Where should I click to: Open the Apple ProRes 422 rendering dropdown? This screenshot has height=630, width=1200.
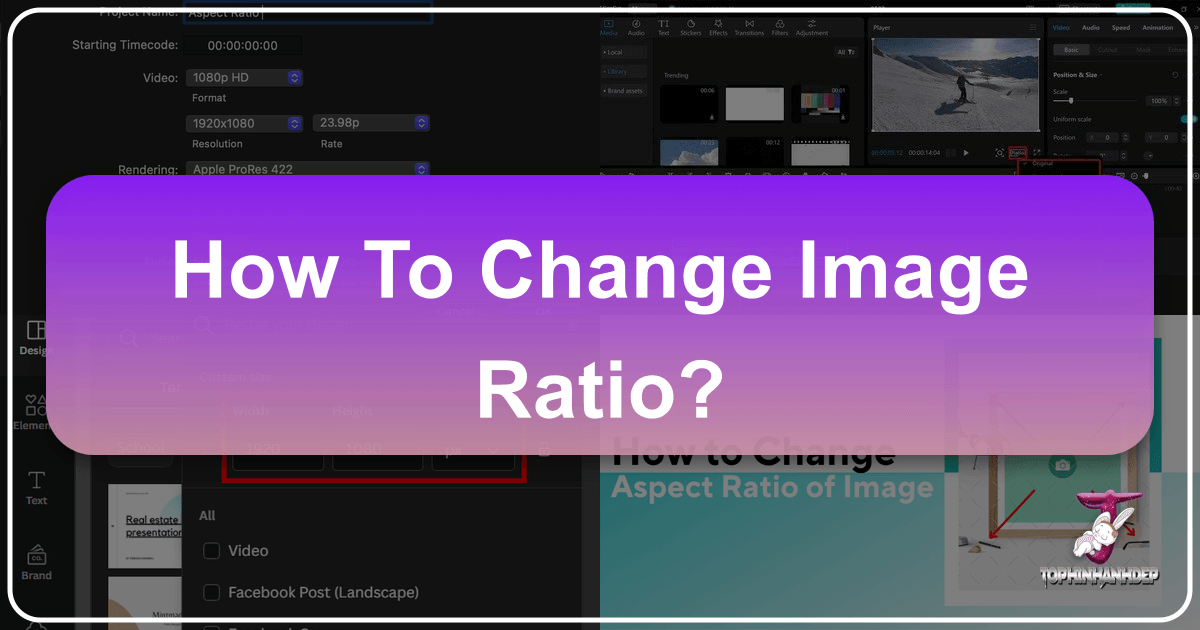click(x=308, y=169)
